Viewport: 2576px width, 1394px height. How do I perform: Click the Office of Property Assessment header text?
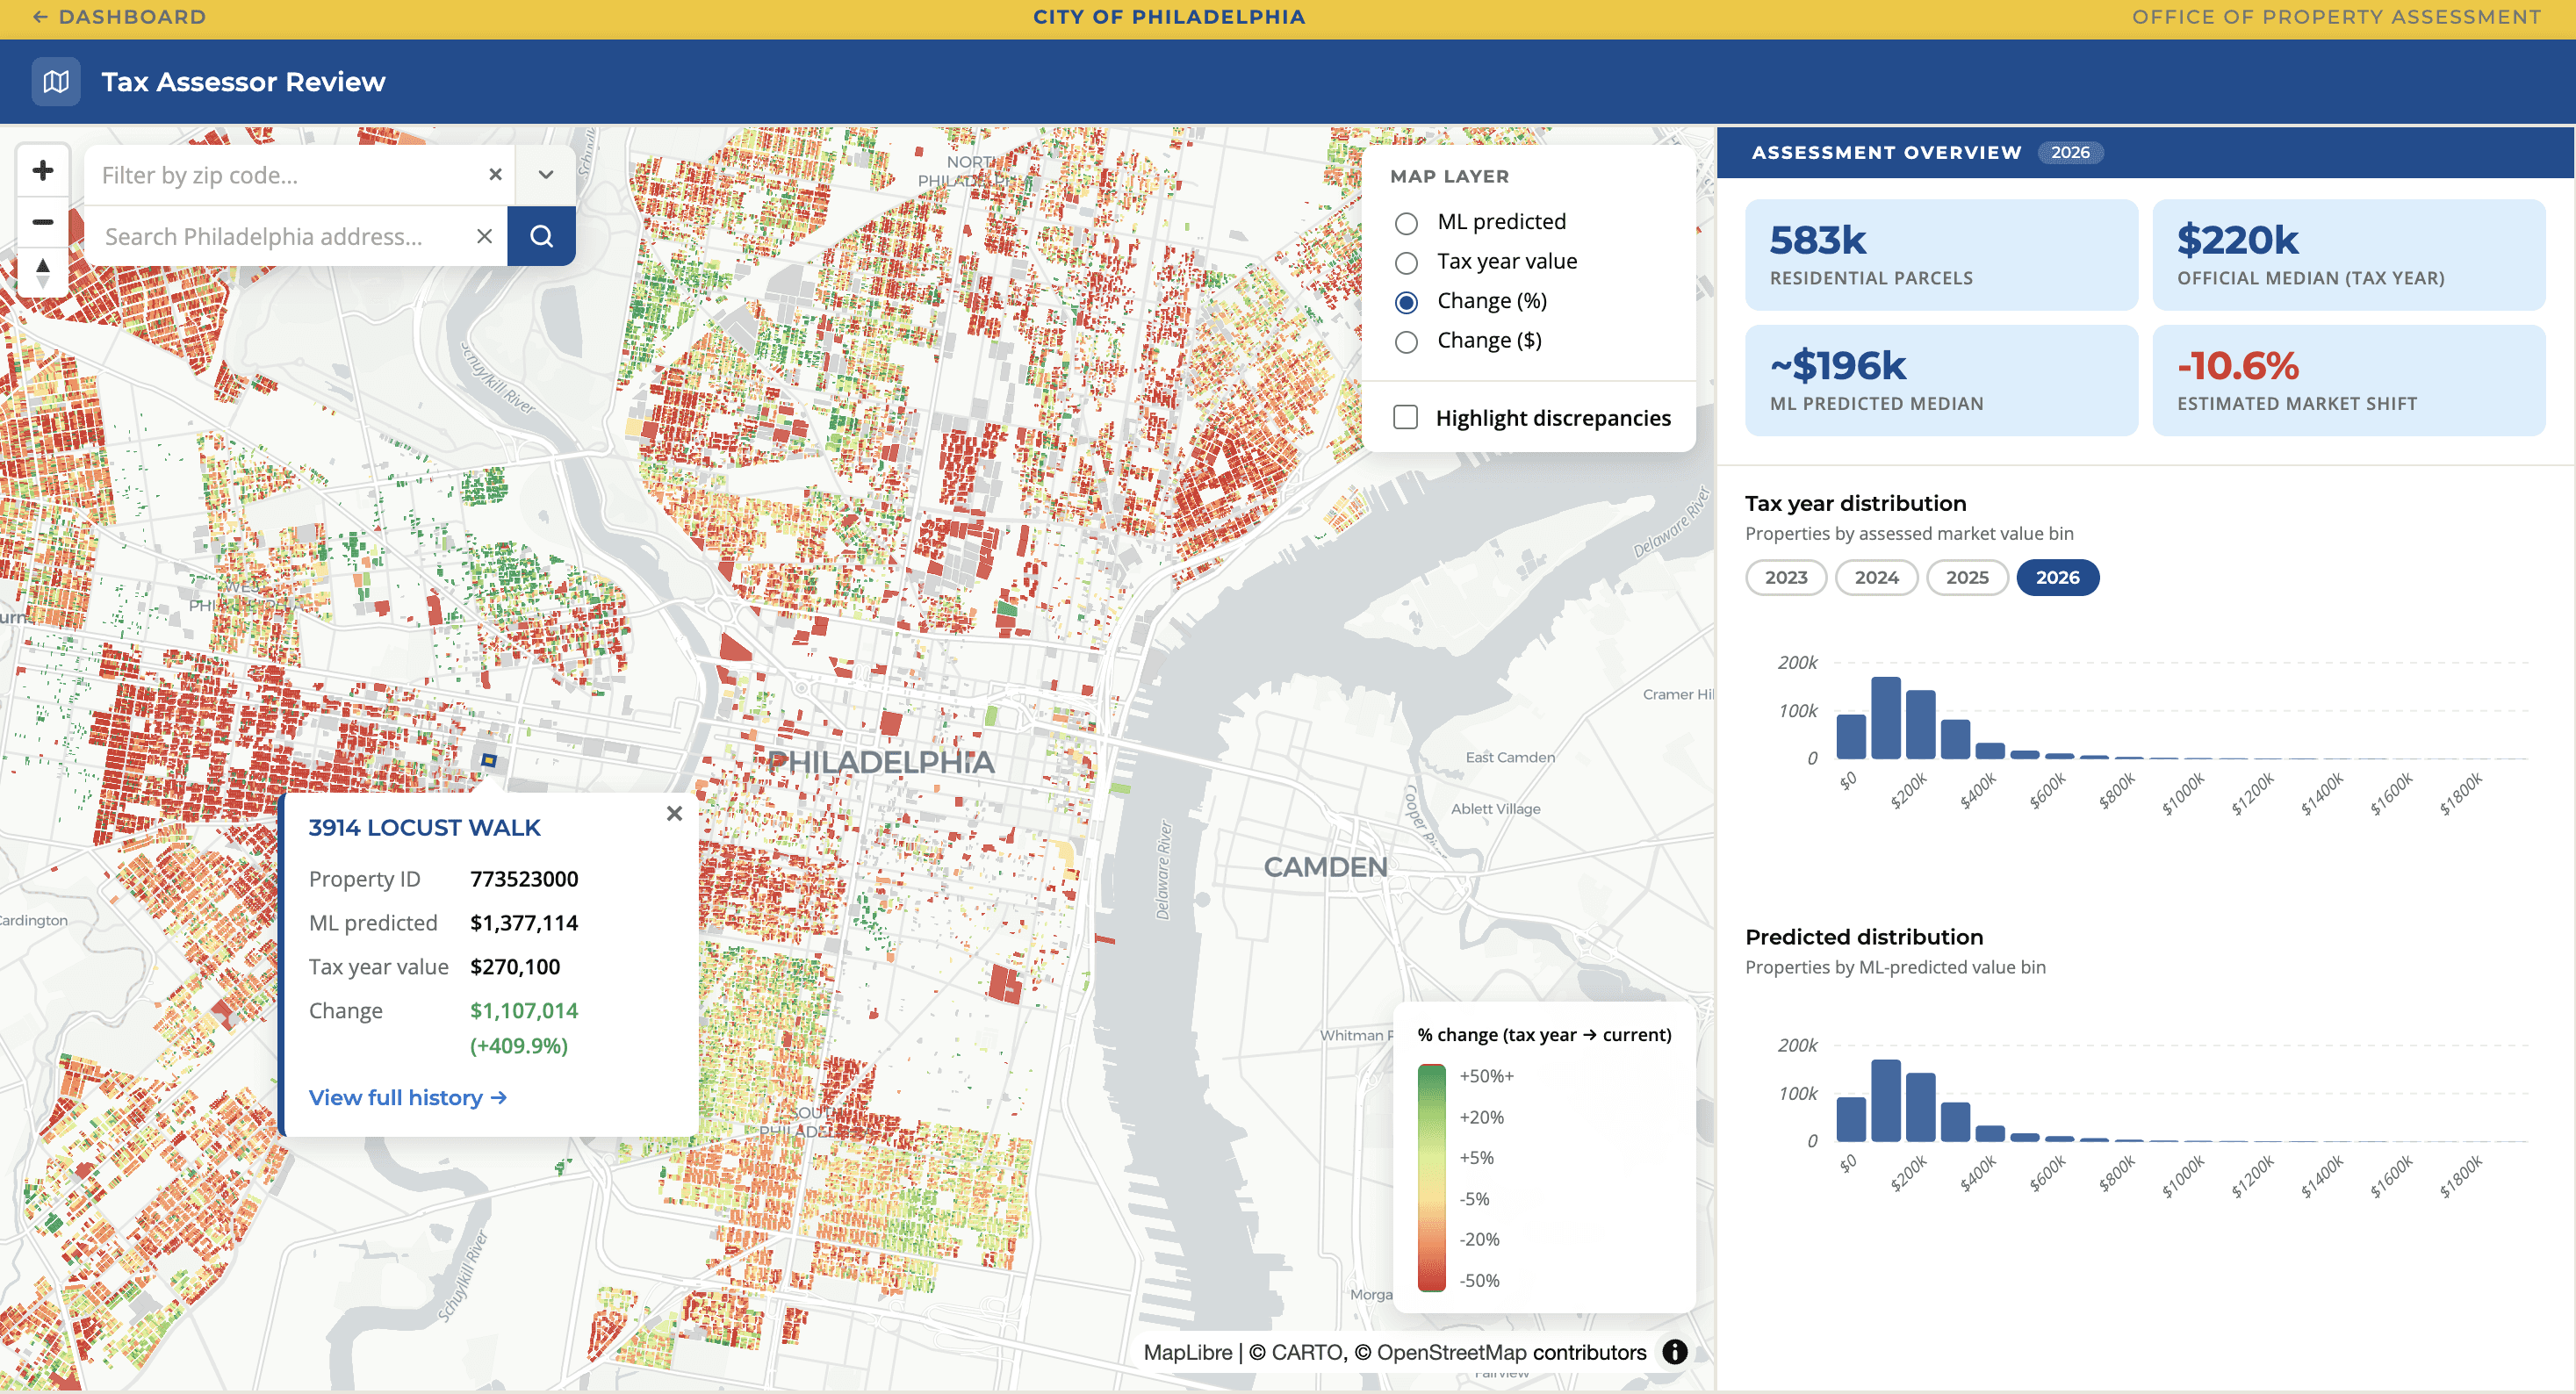point(2336,17)
